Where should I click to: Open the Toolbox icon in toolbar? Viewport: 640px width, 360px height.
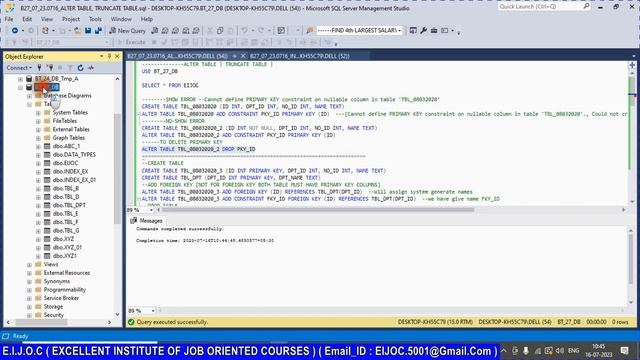[x=434, y=31]
